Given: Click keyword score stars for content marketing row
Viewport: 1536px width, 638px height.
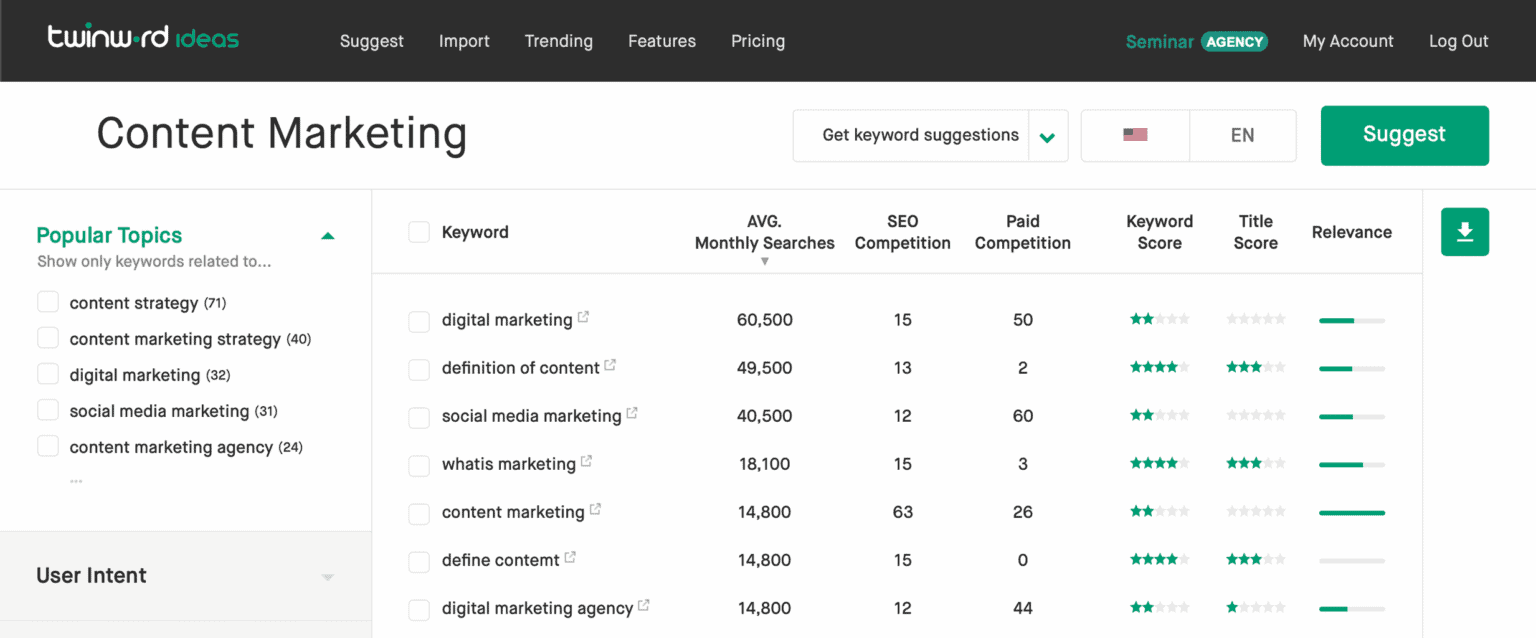Looking at the screenshot, I should pos(1159,512).
